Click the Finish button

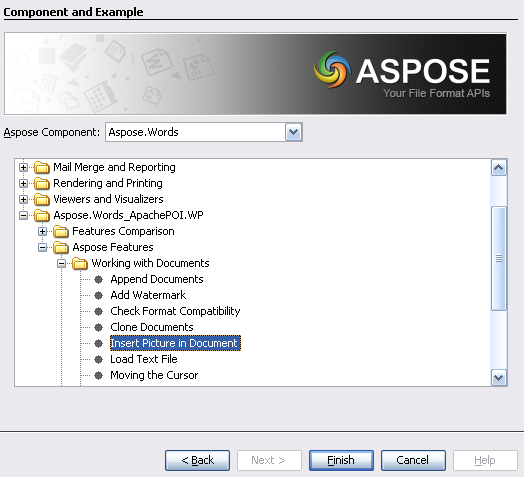point(341,460)
